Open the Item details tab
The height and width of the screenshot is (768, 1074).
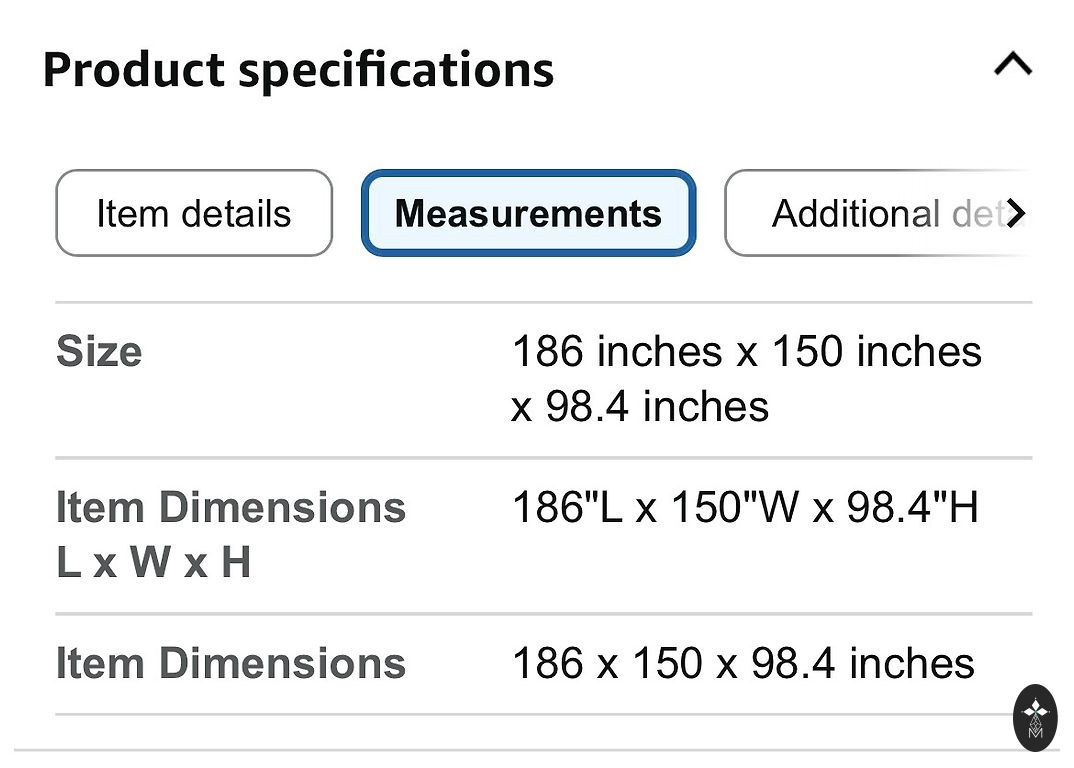point(194,213)
